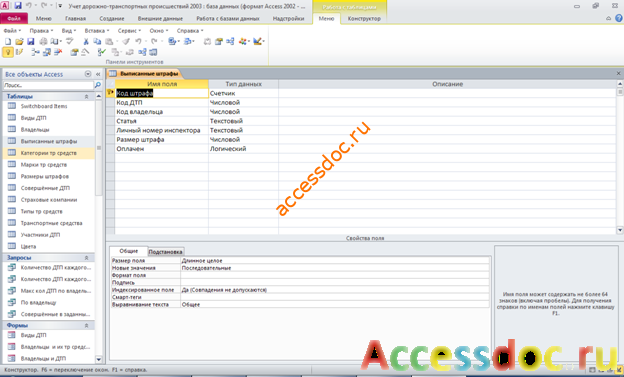Select the Format Painter brush icon

click(x=126, y=41)
